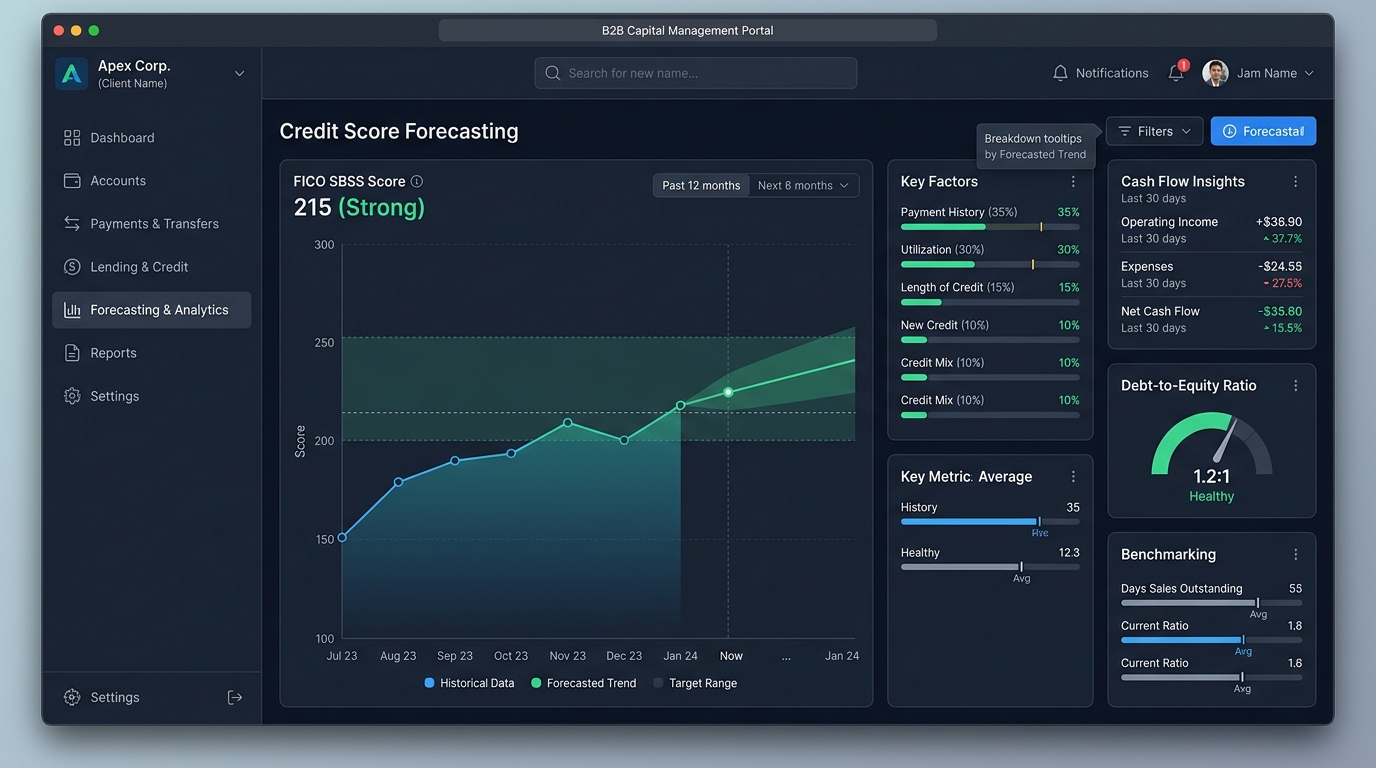Click the Healthy metric bar
Viewport: 1376px width, 768px height.
[990, 567]
